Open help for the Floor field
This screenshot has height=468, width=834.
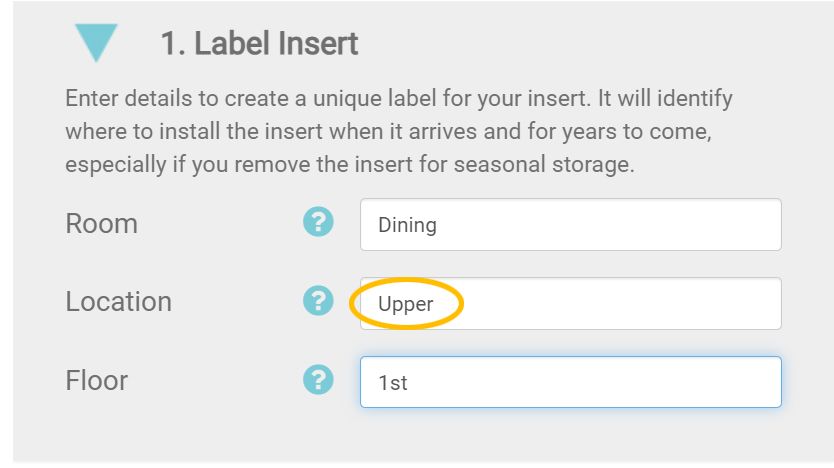pyautogui.click(x=318, y=379)
